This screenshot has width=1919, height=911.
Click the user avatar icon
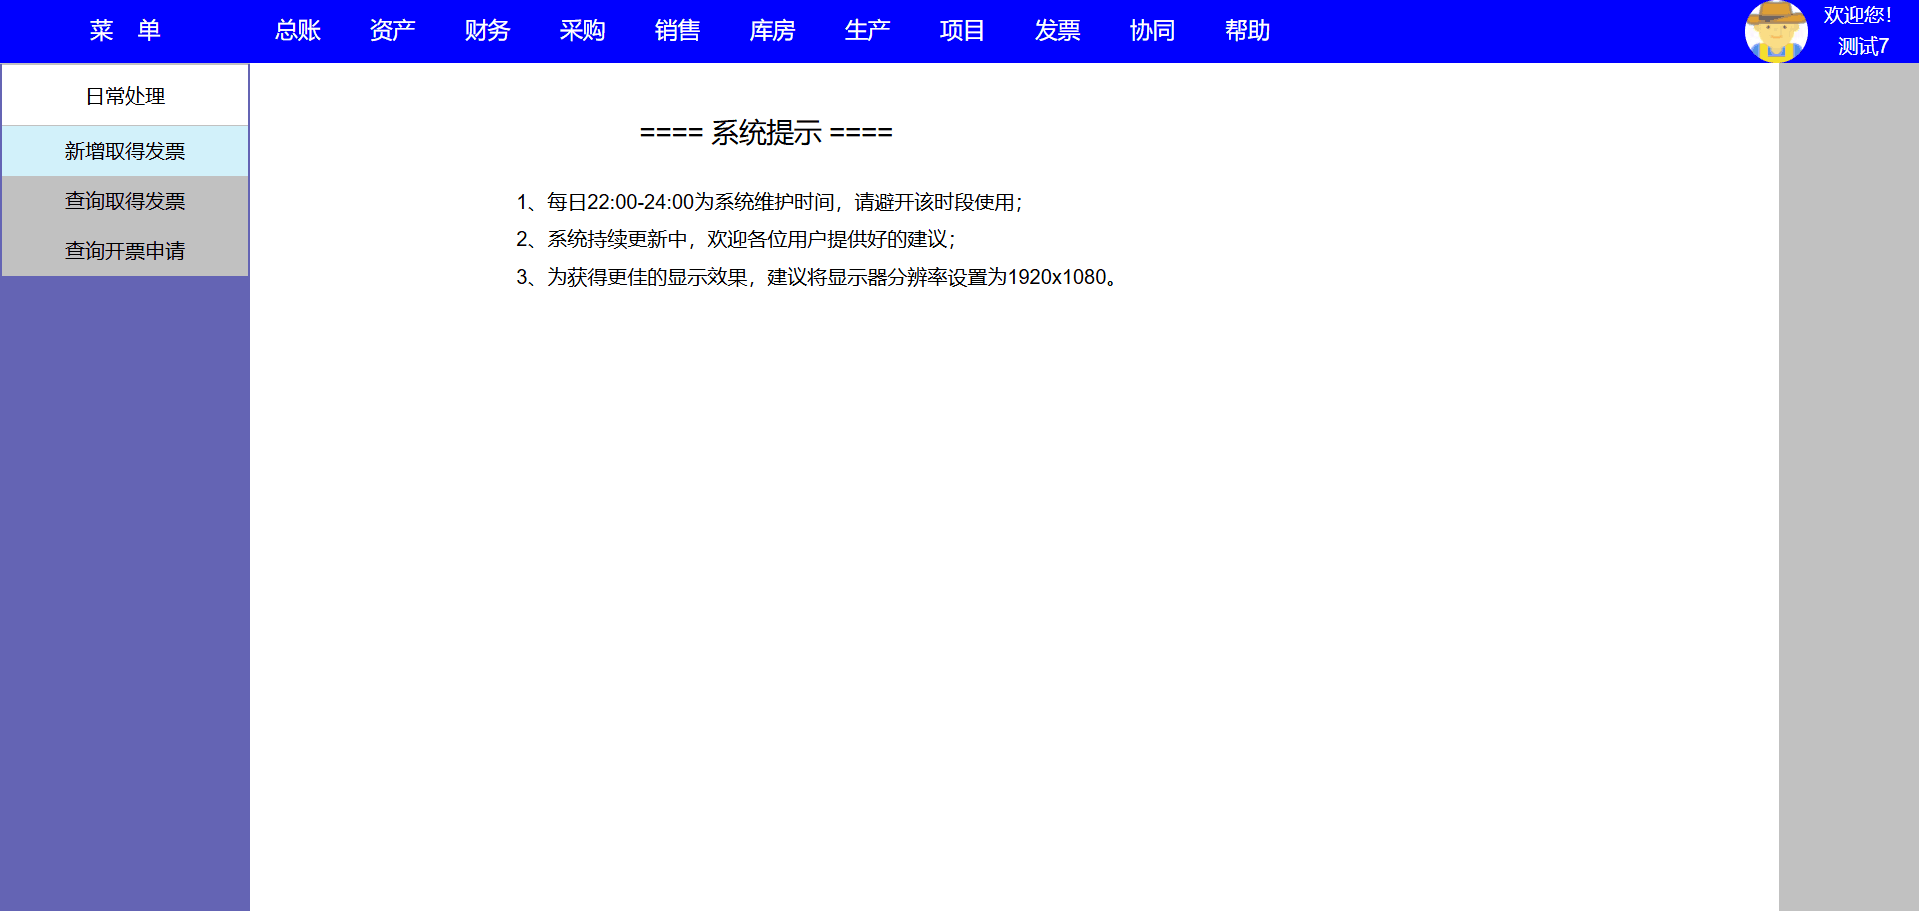pyautogui.click(x=1775, y=31)
